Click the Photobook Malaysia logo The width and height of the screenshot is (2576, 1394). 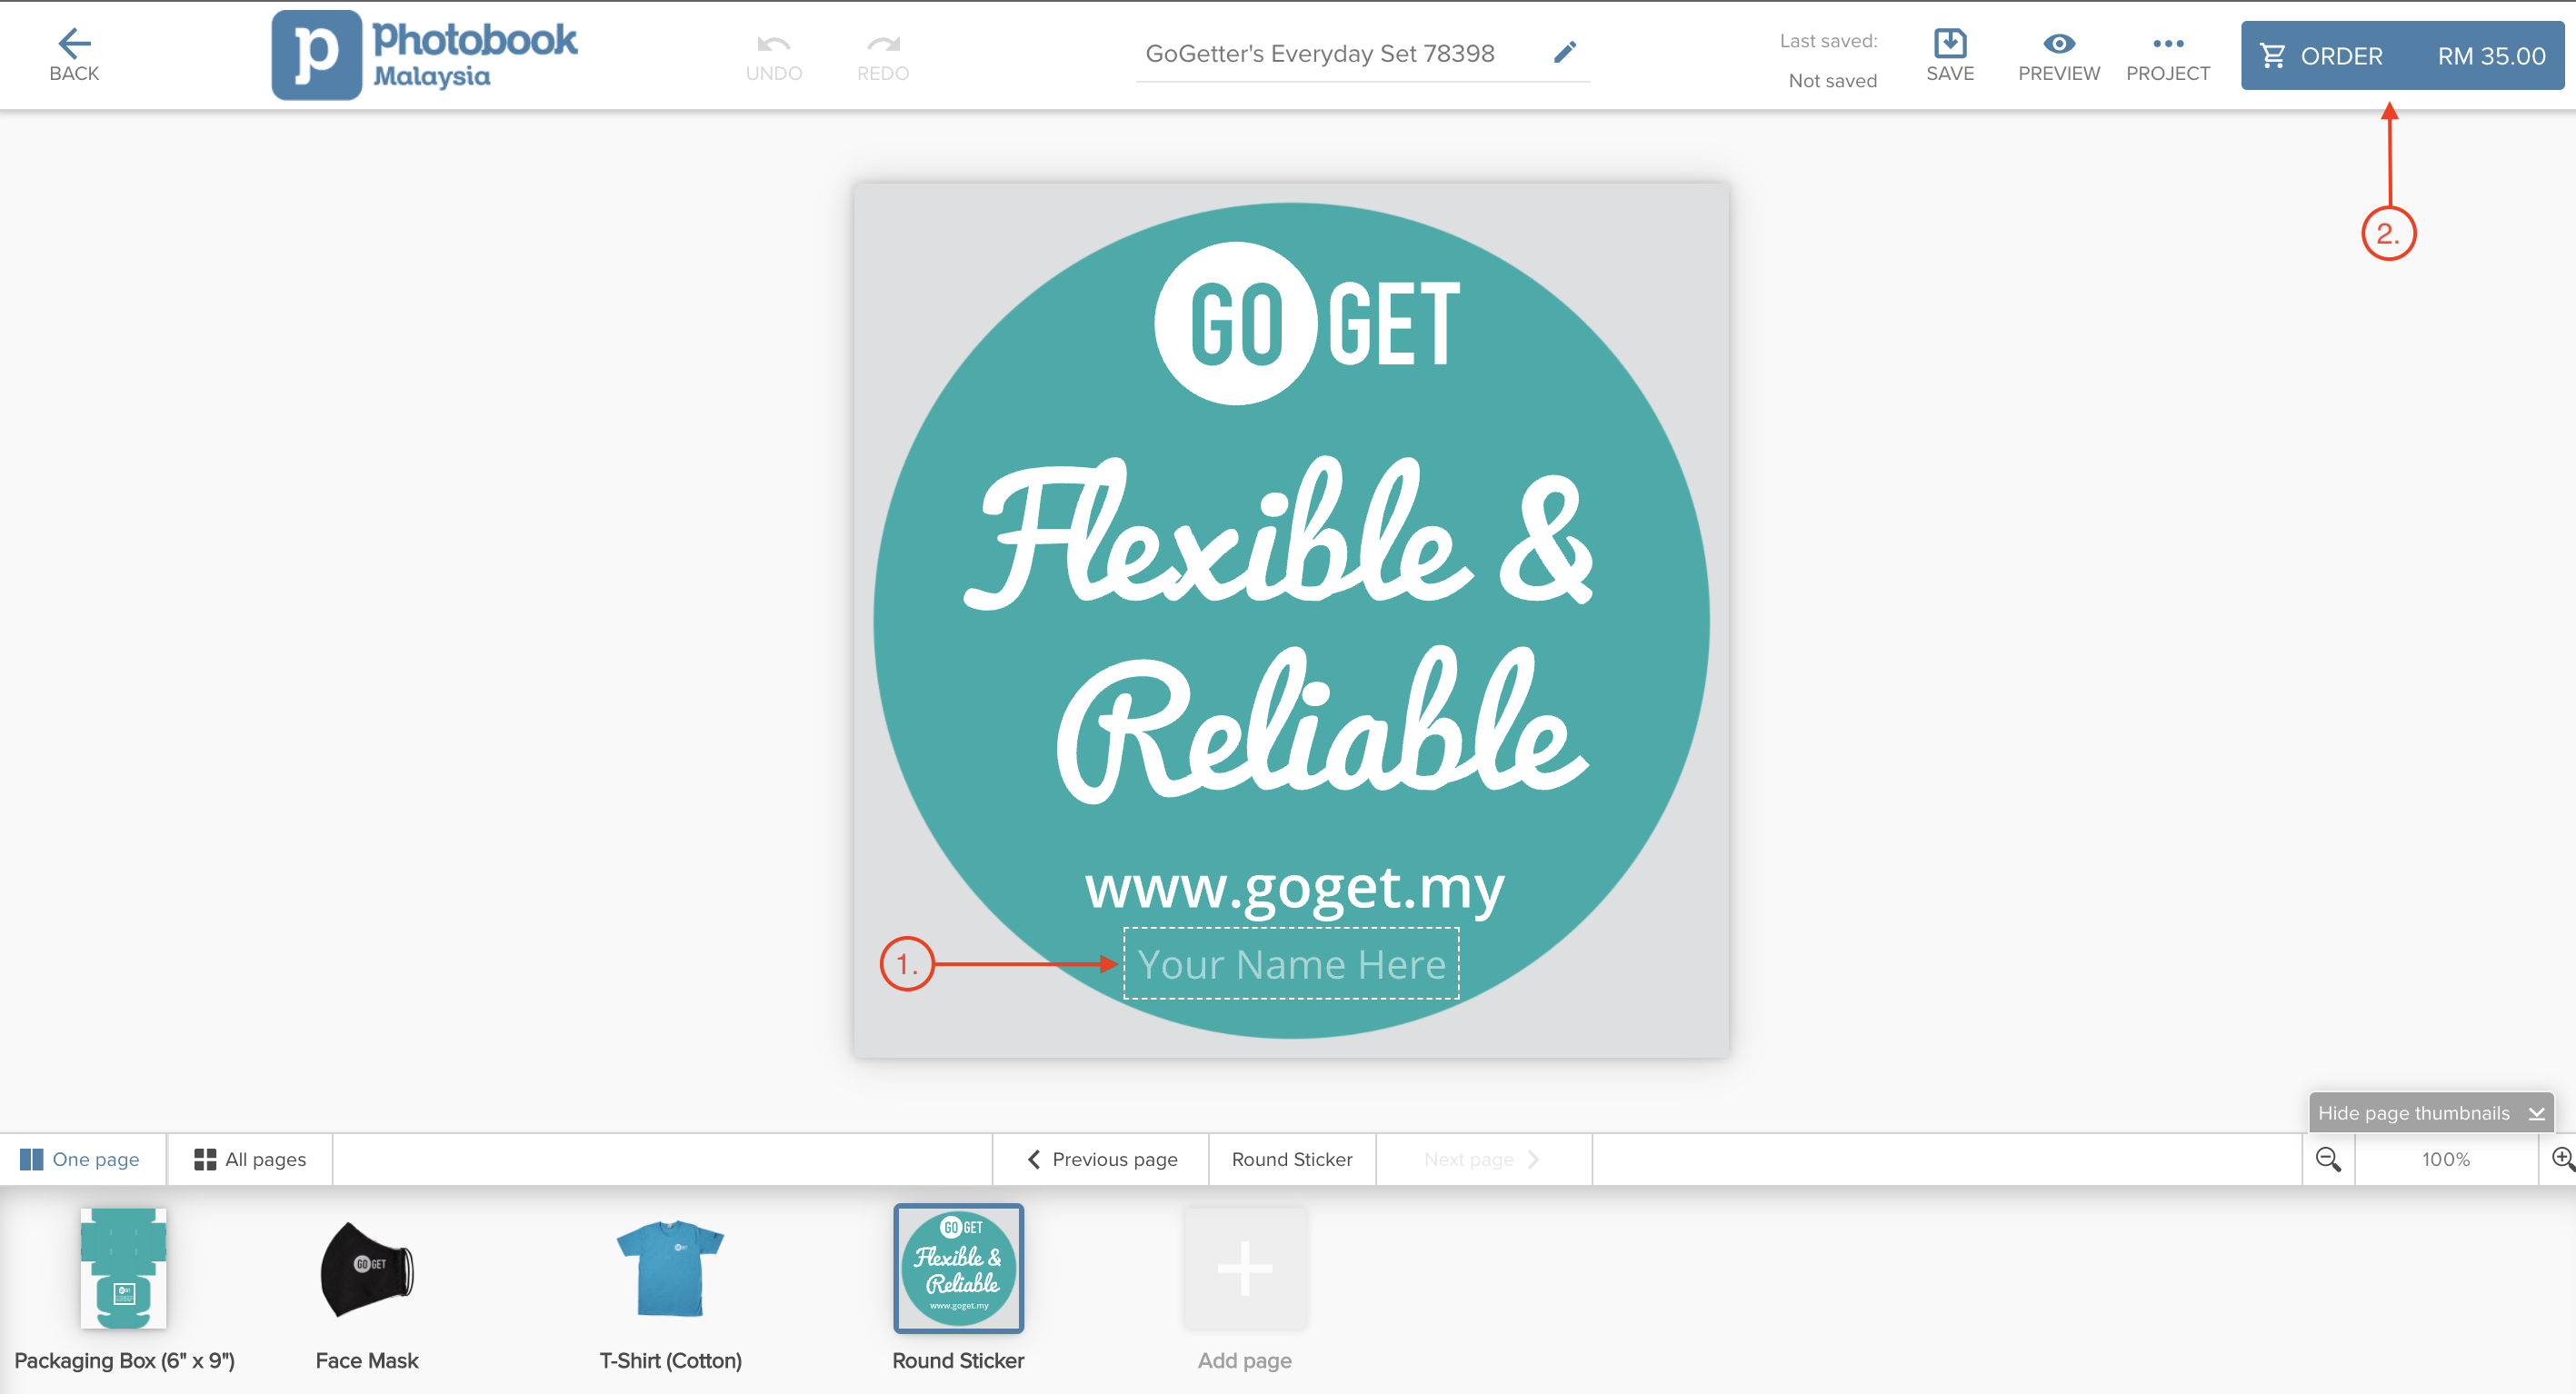(x=424, y=55)
